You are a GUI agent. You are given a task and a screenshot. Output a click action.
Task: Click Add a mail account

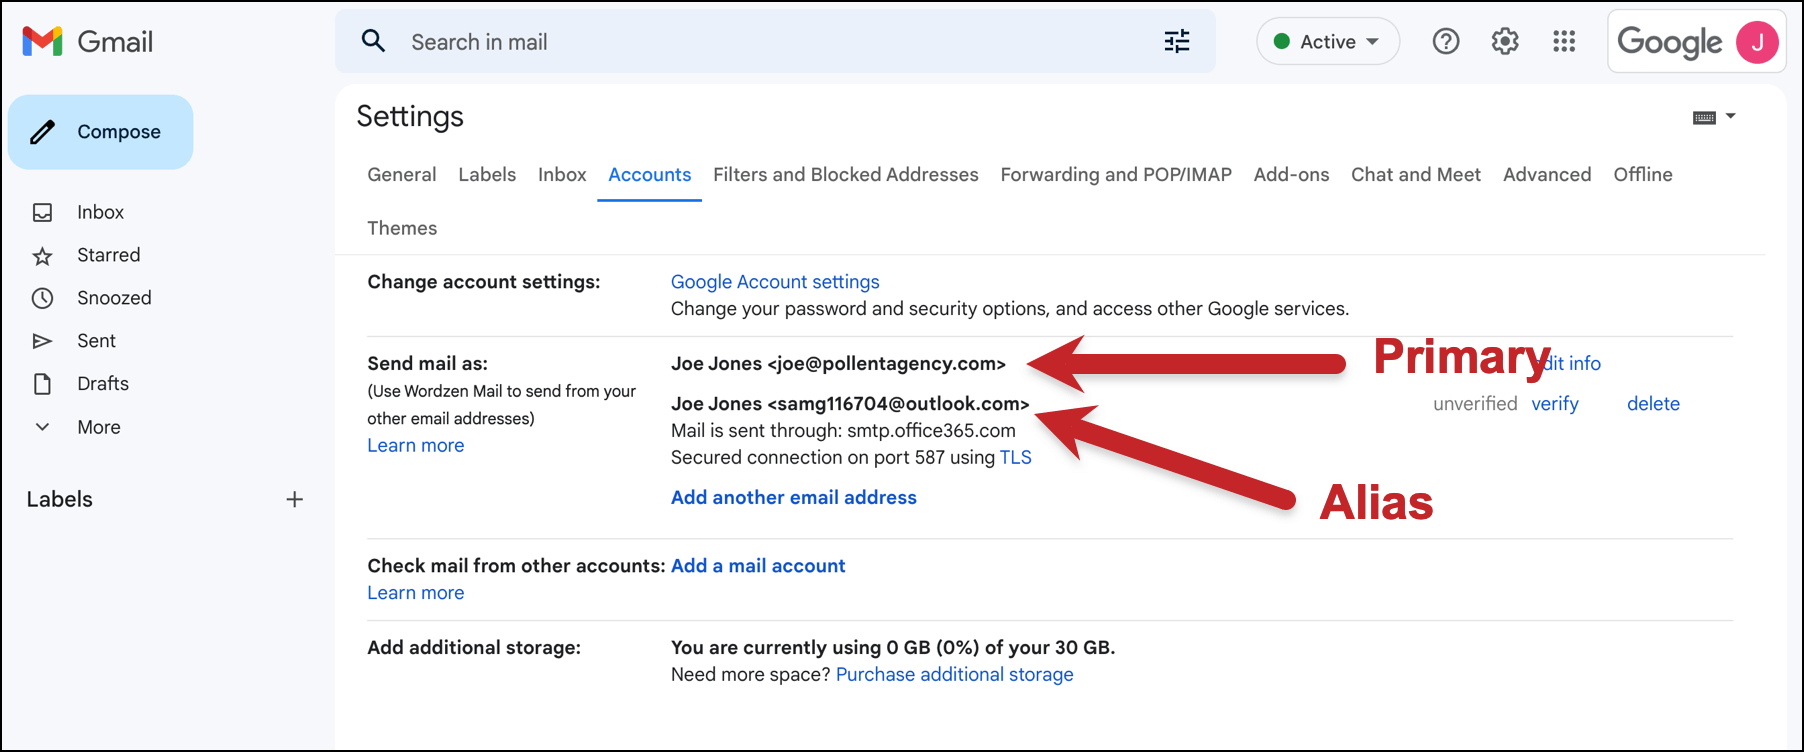pyautogui.click(x=758, y=566)
